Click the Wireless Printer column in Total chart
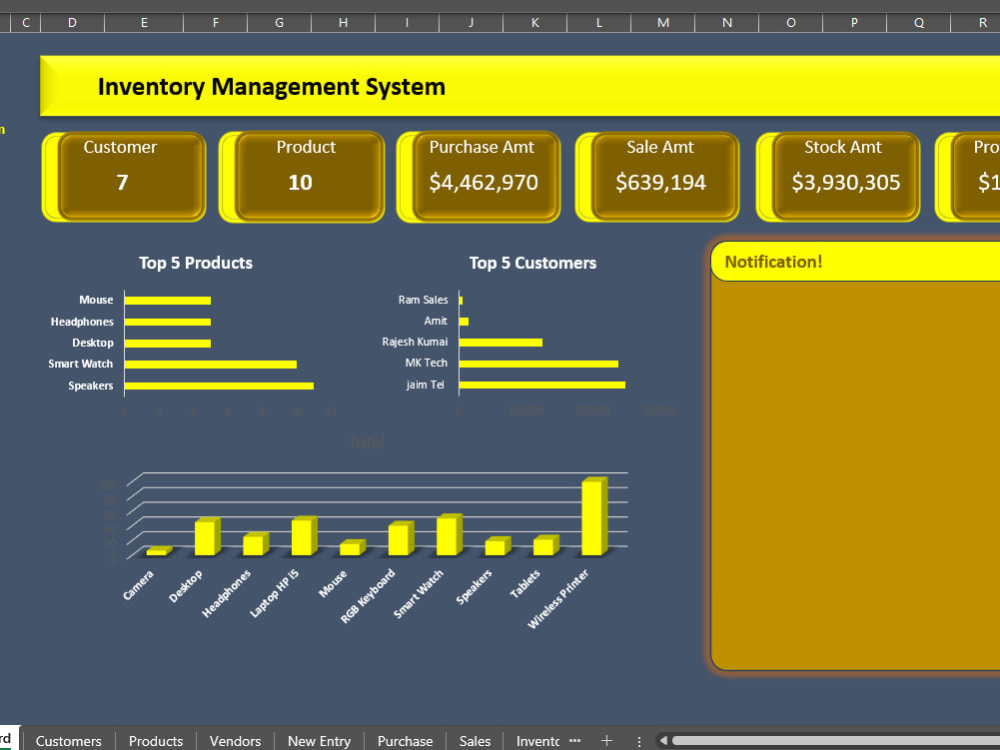Screen dimensions: 1000x750 click(x=594, y=517)
